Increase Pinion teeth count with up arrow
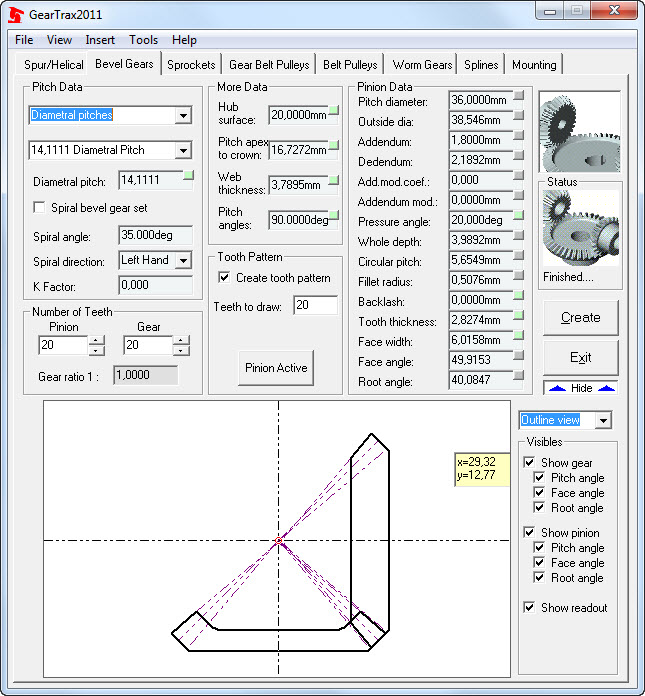 (96, 340)
